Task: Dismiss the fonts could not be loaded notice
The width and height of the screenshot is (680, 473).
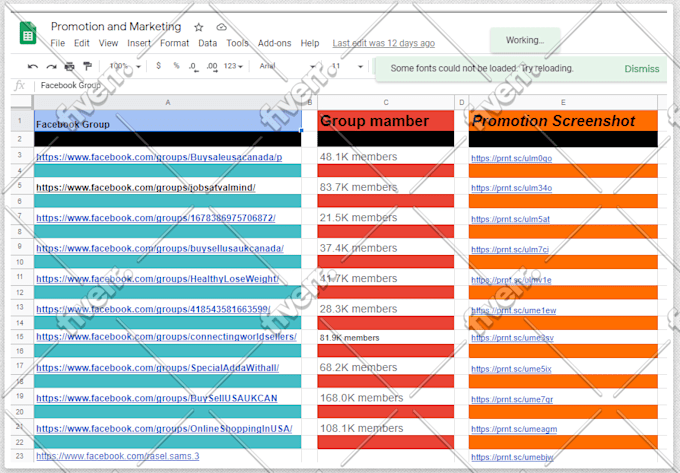Action: click(x=641, y=69)
